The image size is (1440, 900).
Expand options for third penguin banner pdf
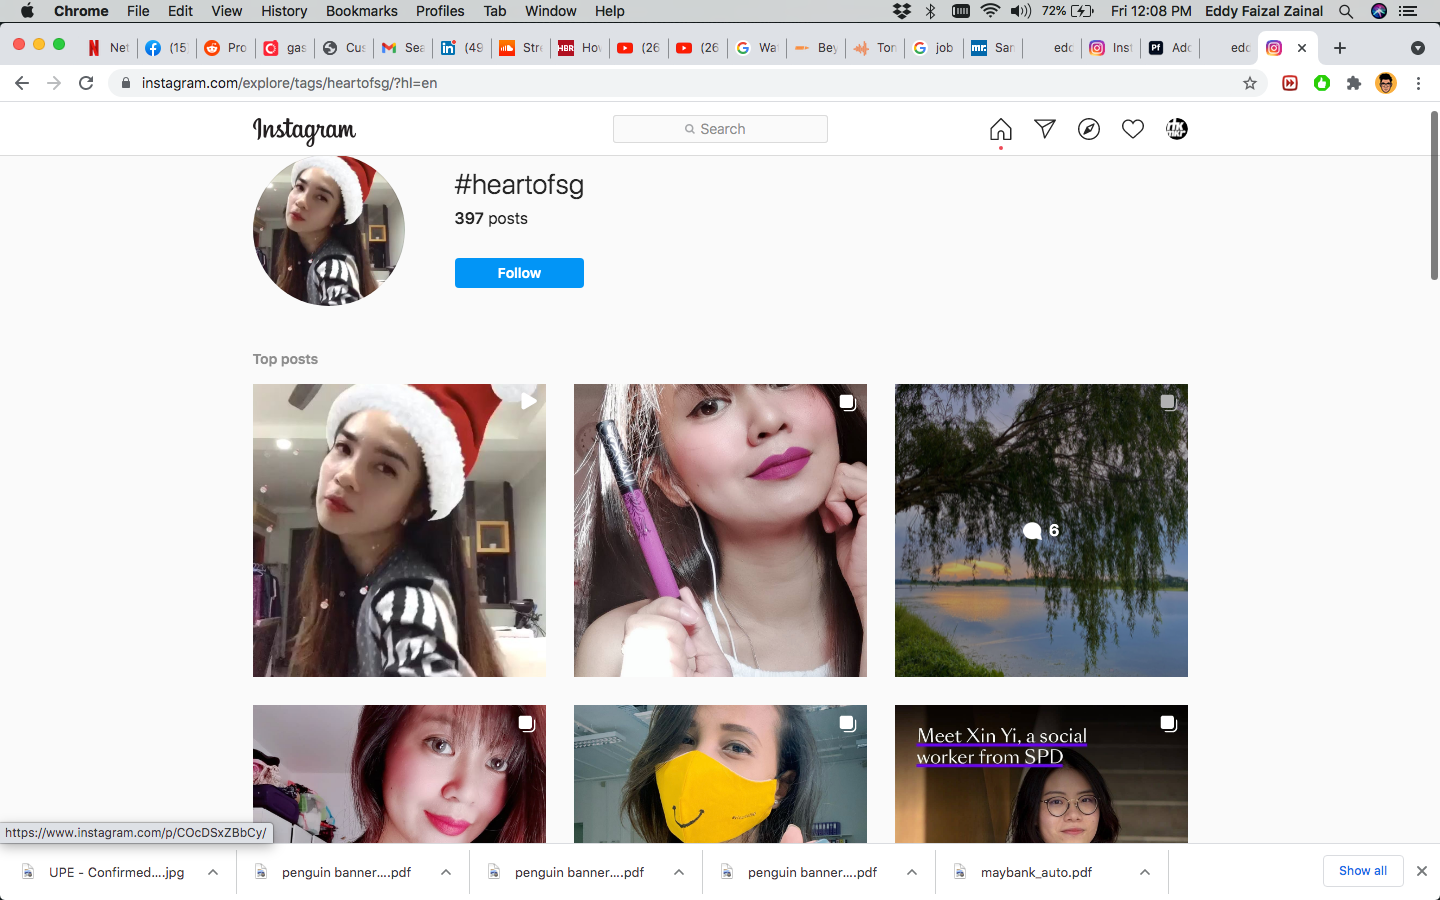912,872
